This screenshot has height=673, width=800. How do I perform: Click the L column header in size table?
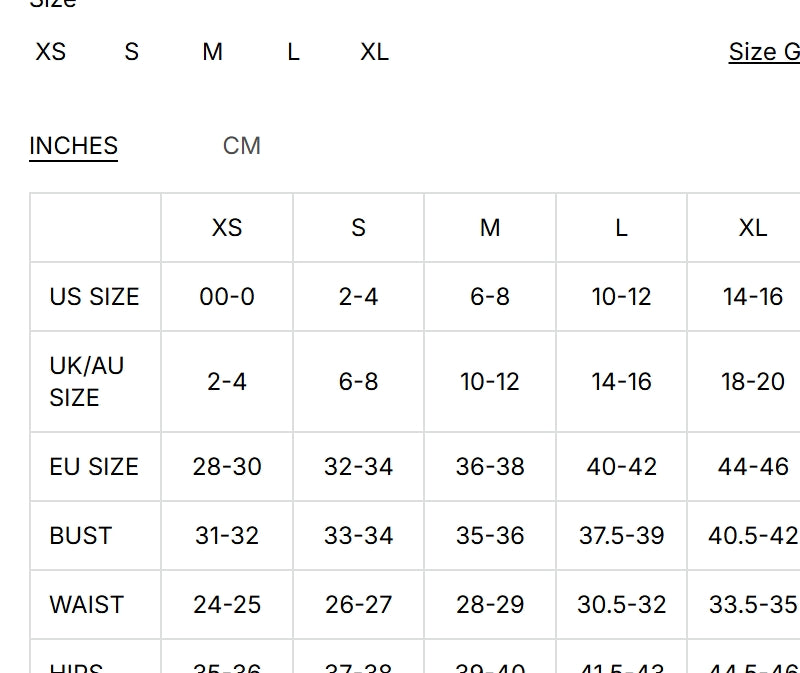(x=621, y=228)
